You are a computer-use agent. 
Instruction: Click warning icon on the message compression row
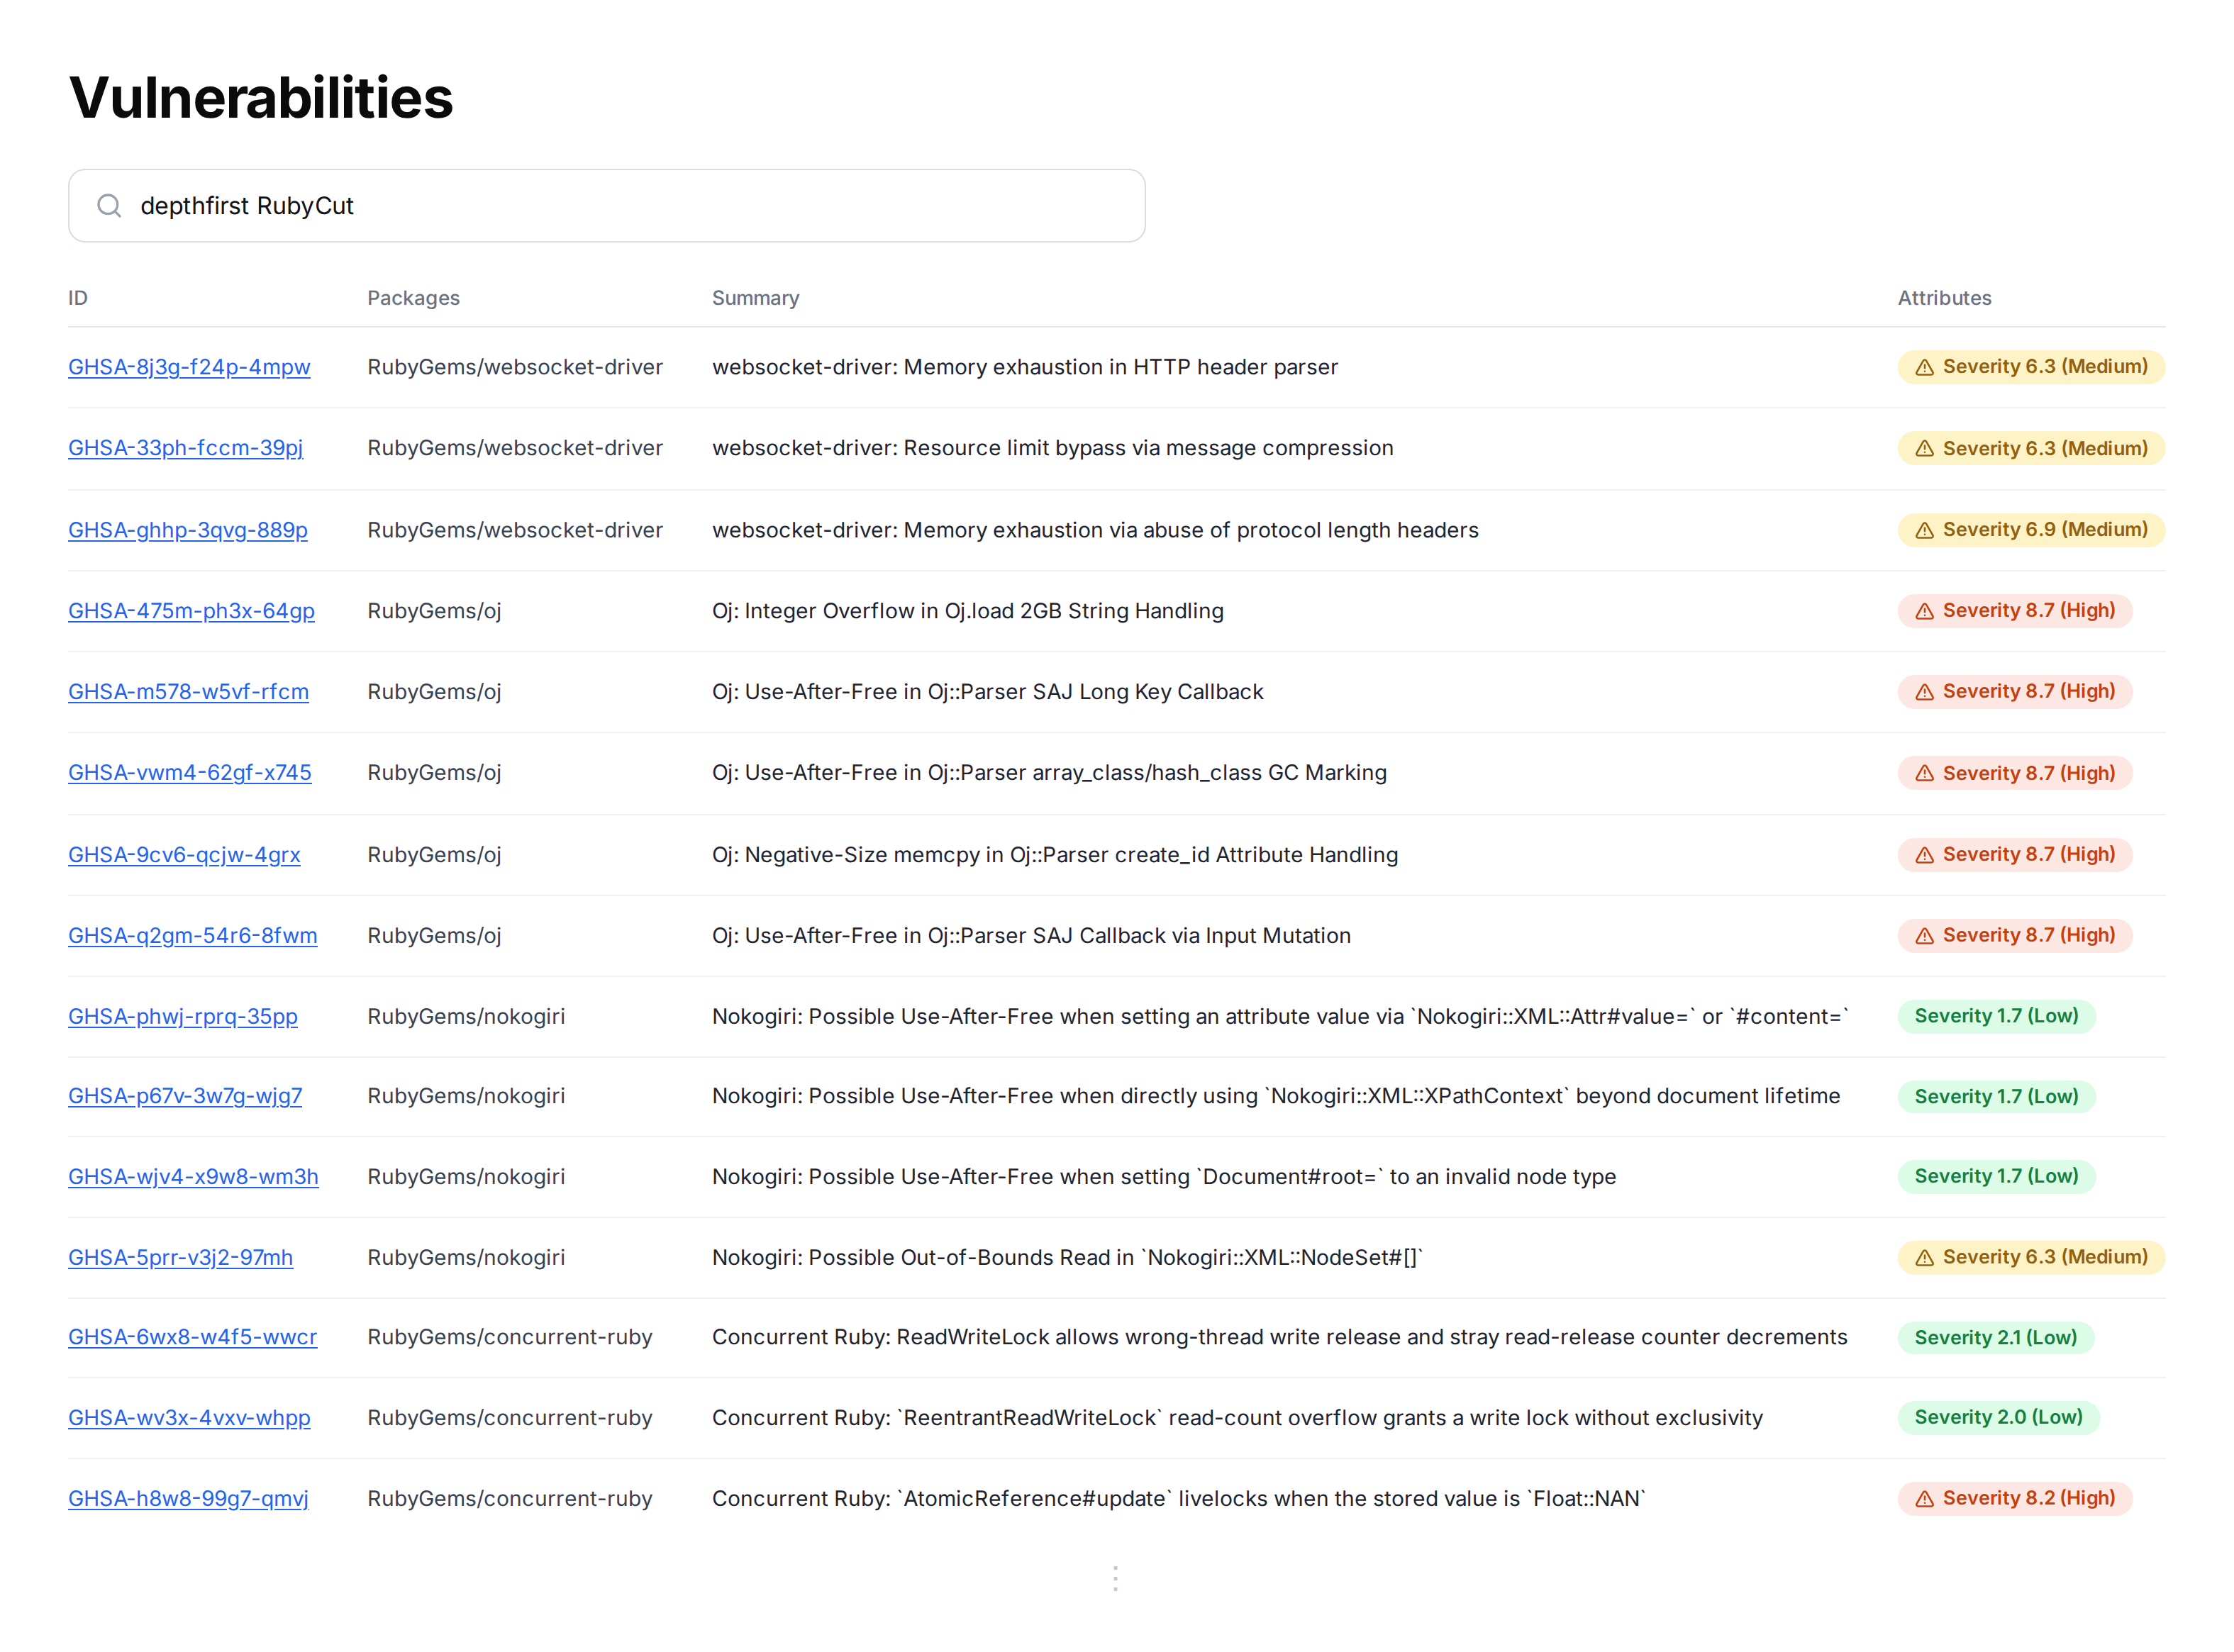point(1924,449)
